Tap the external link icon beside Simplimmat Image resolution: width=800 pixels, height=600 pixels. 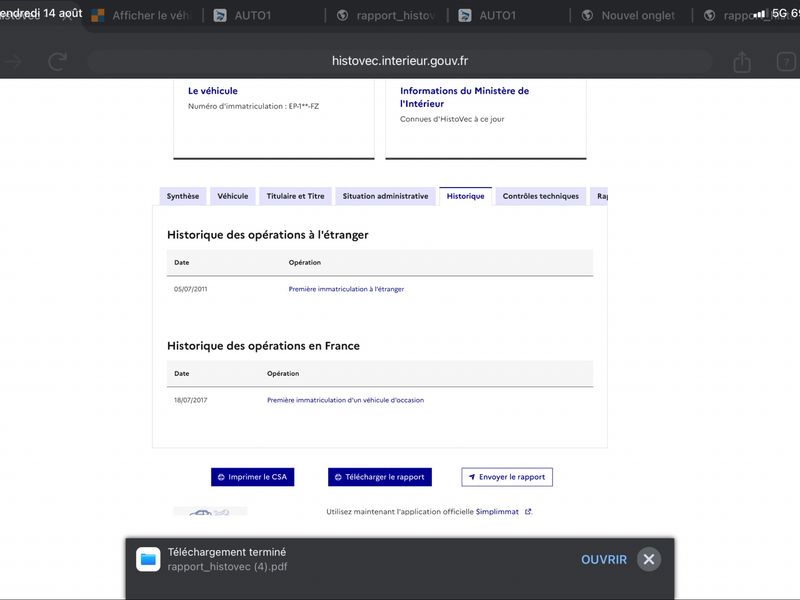point(528,511)
